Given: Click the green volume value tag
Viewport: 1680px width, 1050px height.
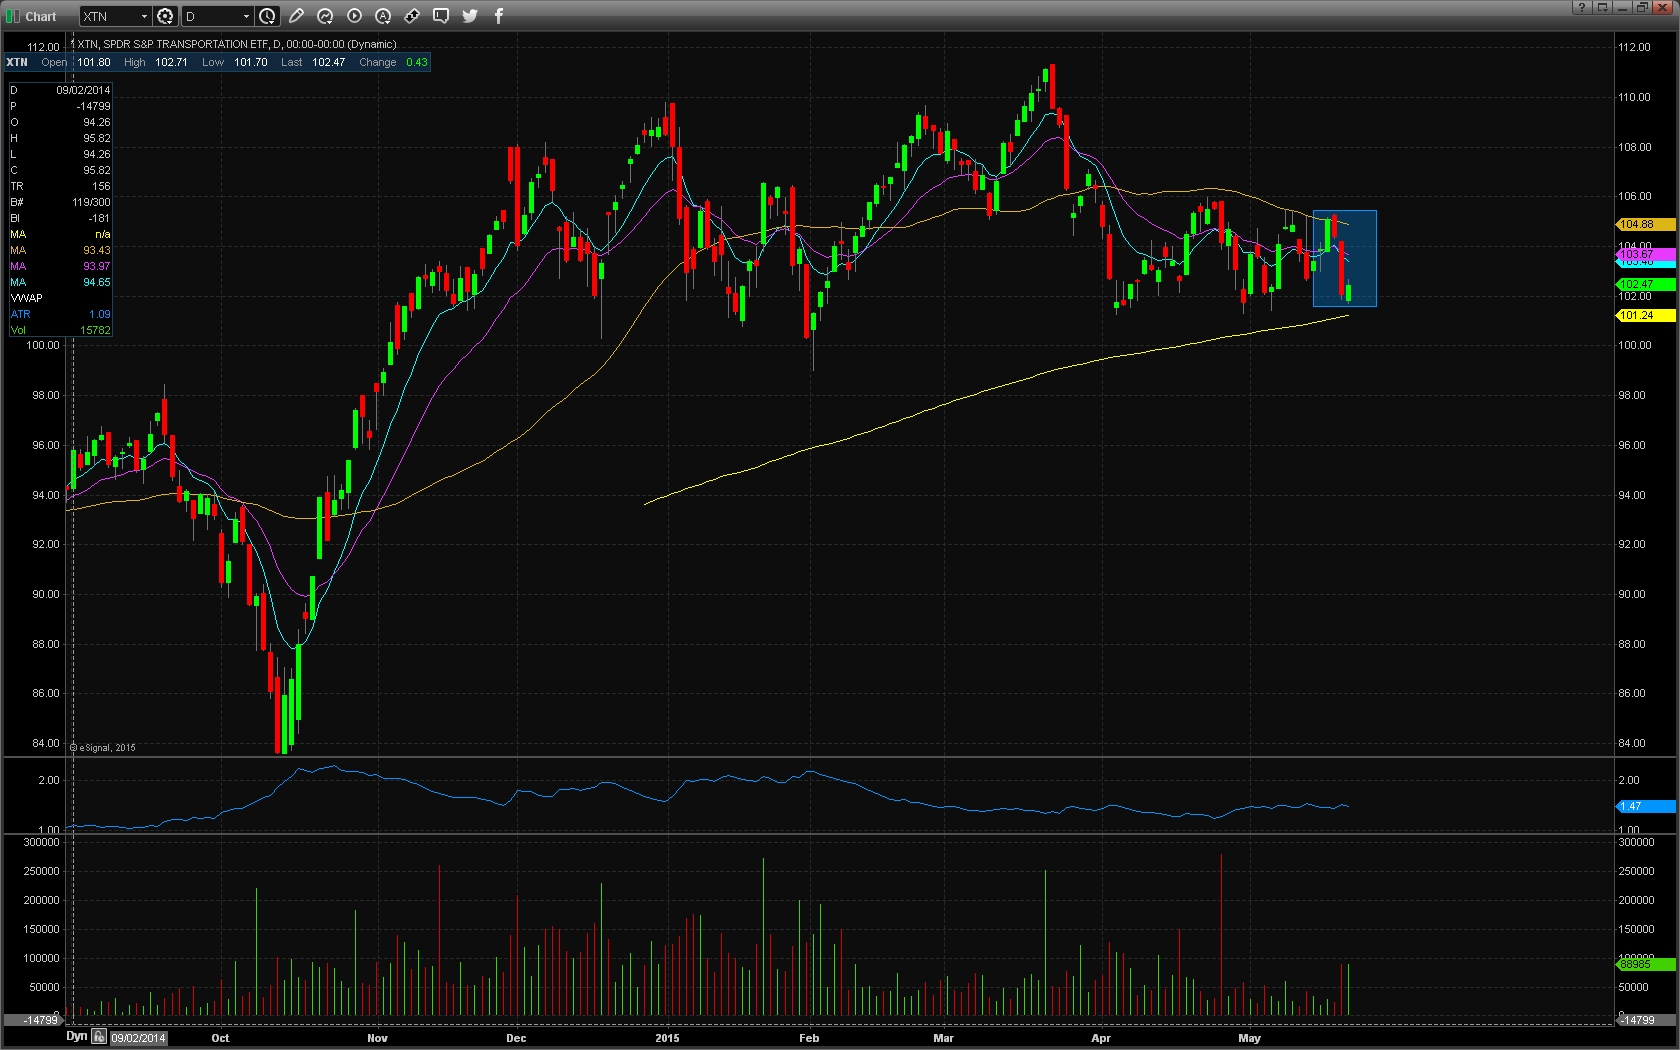Looking at the screenshot, I should coord(1645,965).
